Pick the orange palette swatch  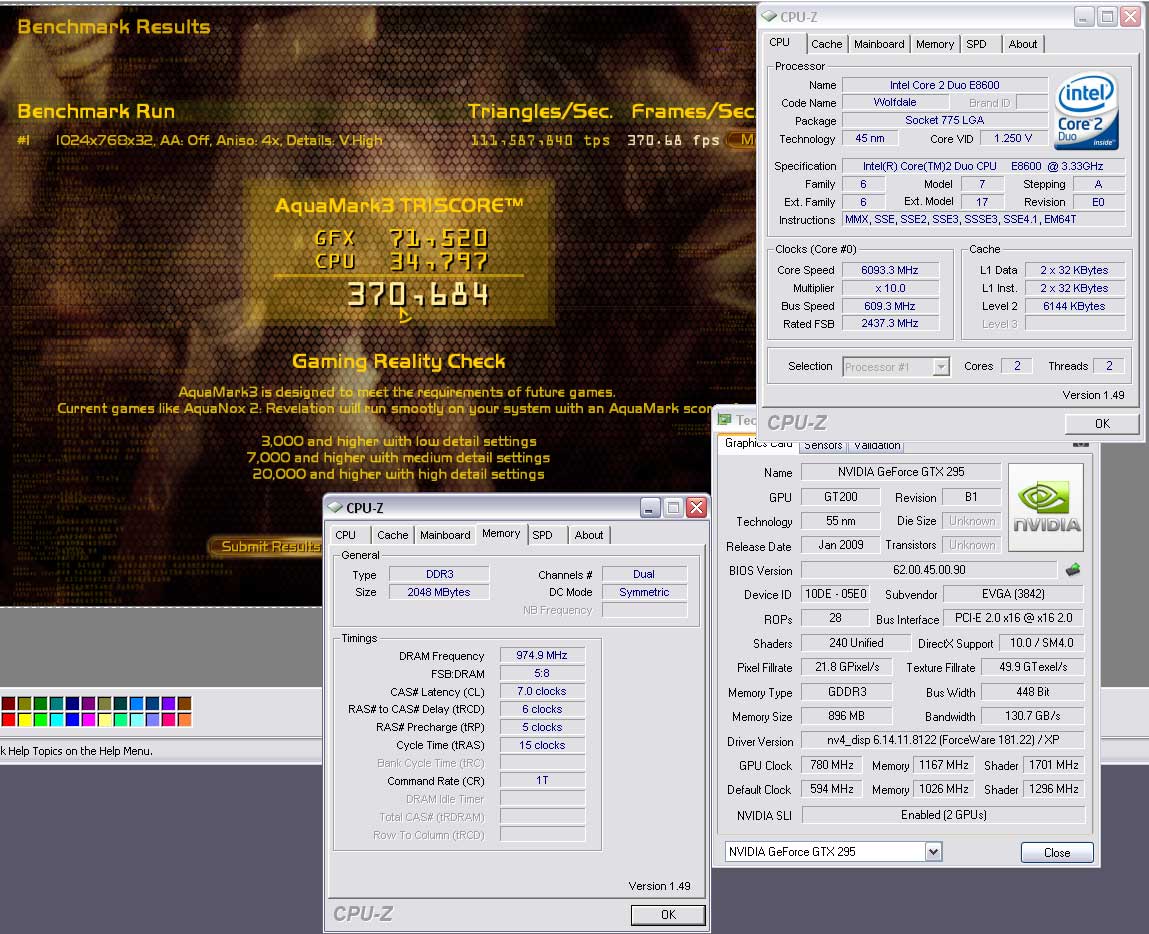[185, 719]
